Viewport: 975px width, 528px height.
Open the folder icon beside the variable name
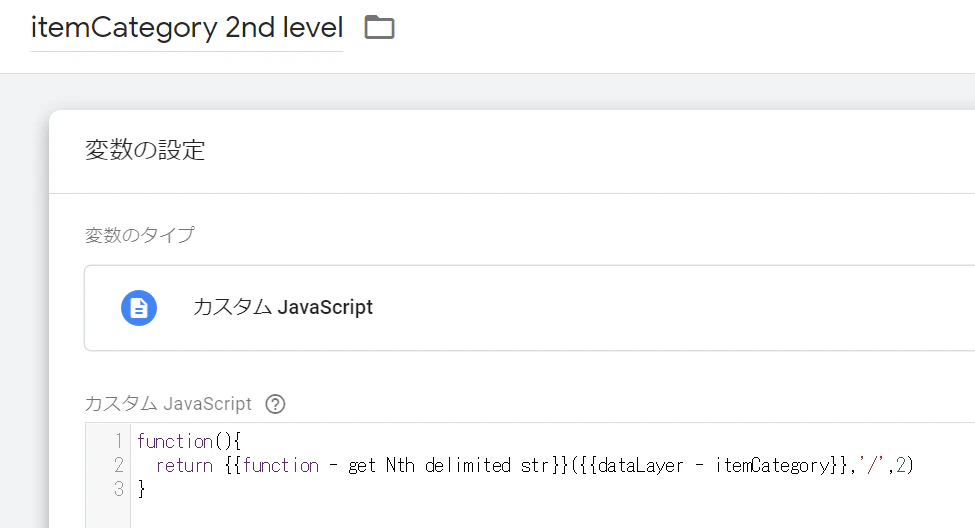click(x=379, y=27)
